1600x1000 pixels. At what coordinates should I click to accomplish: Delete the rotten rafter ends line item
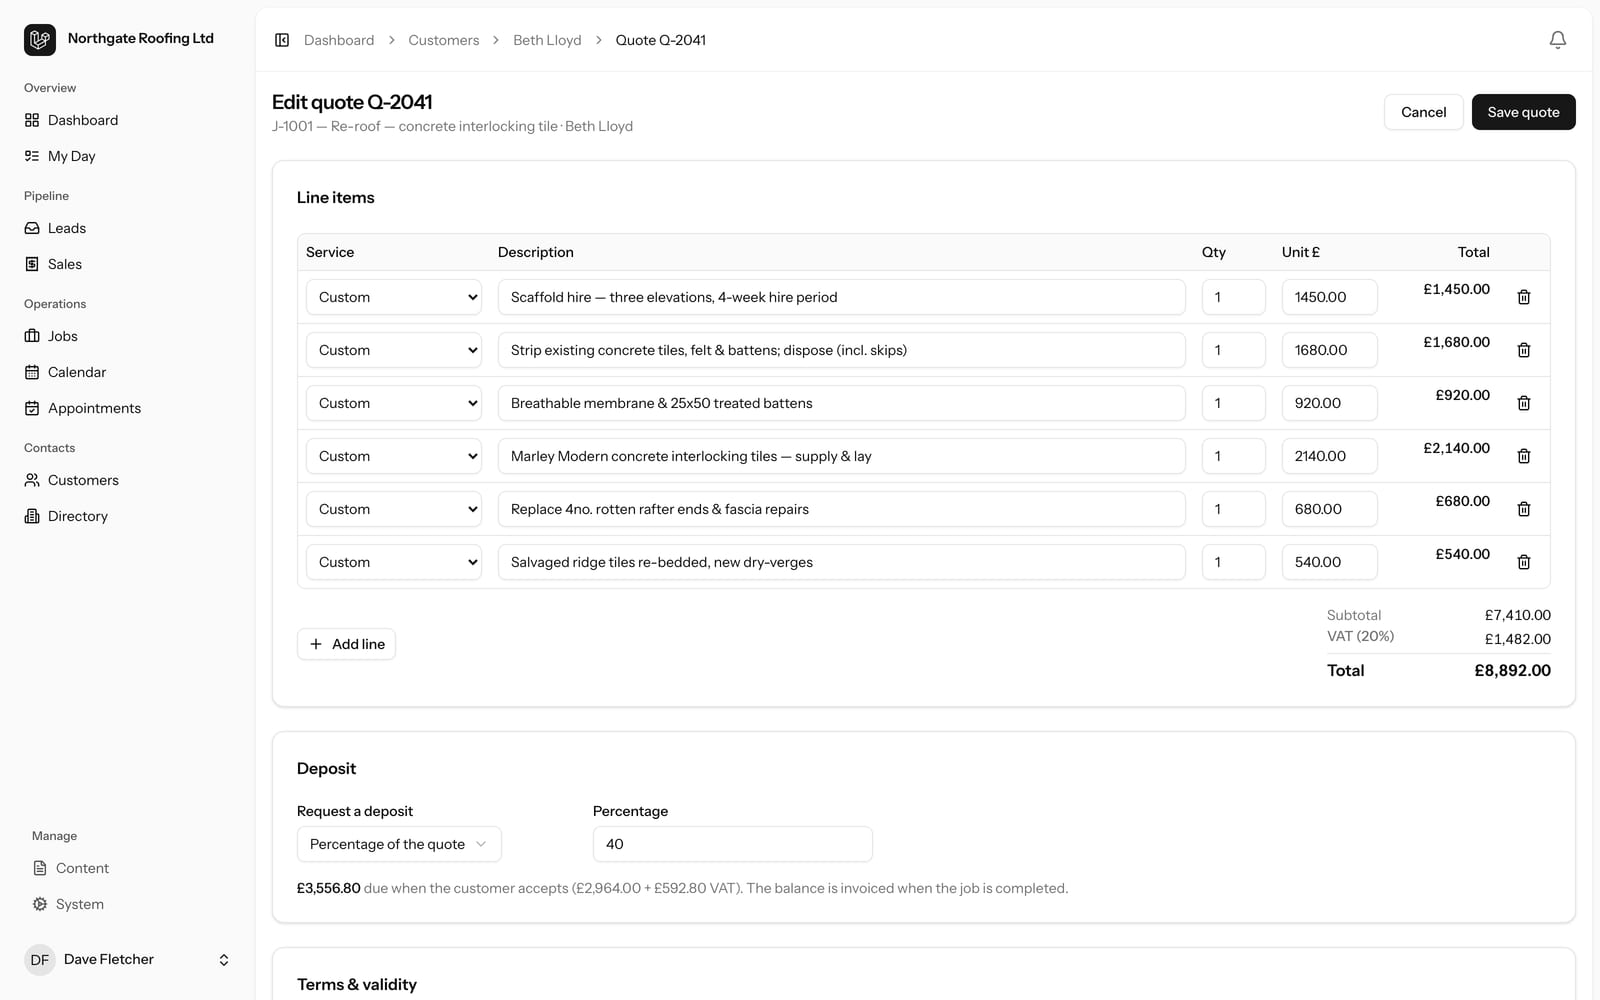pyautogui.click(x=1524, y=509)
